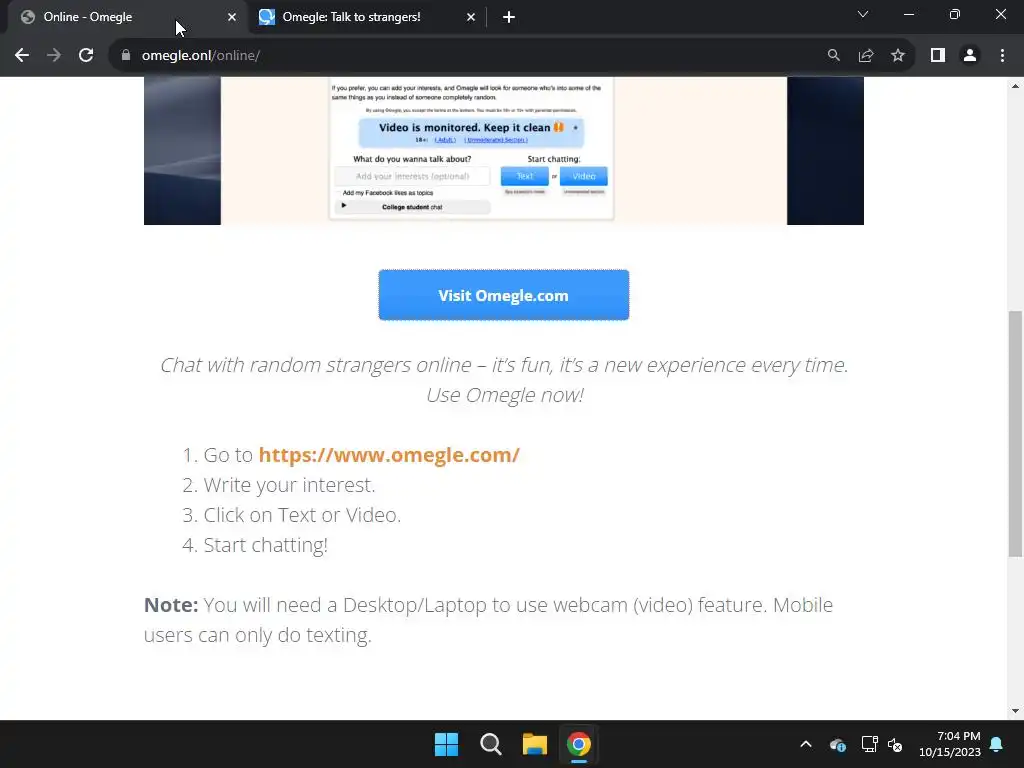Close the Omegle: Talk to strangers tab
Screen dimensions: 1024x768
coord(471,17)
